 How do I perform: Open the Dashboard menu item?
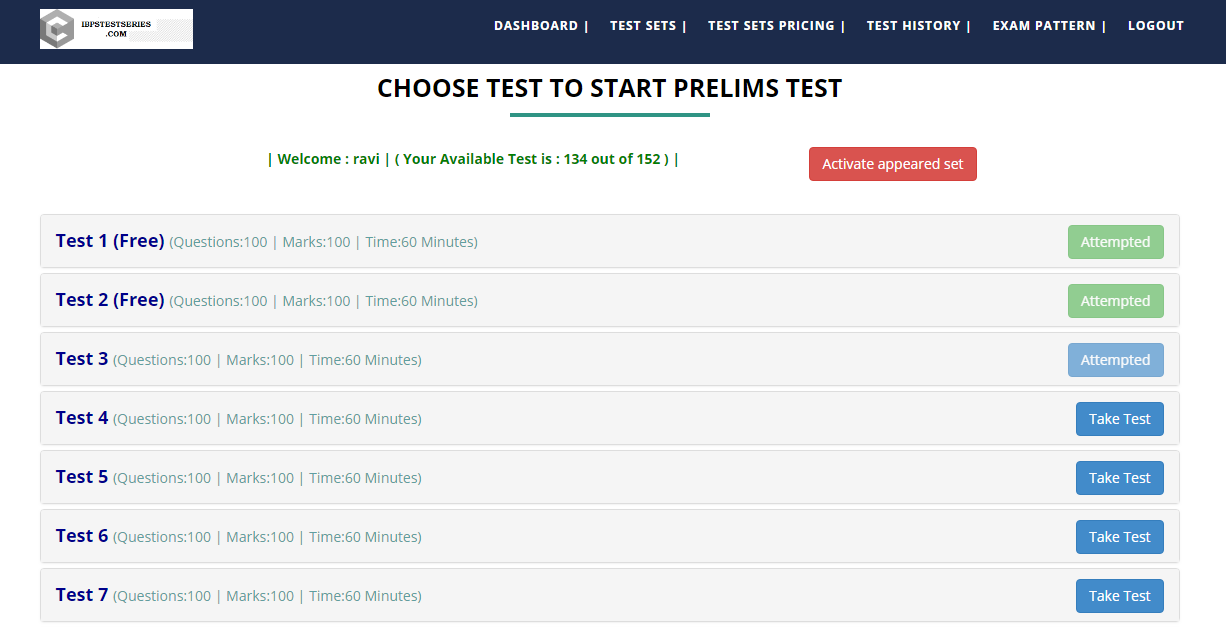(x=536, y=26)
